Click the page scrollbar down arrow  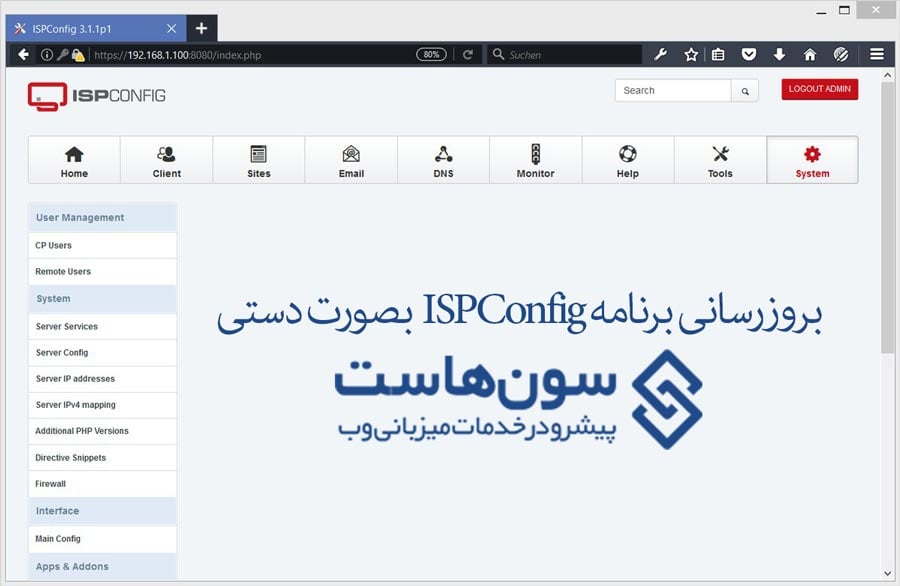pyautogui.click(x=887, y=573)
